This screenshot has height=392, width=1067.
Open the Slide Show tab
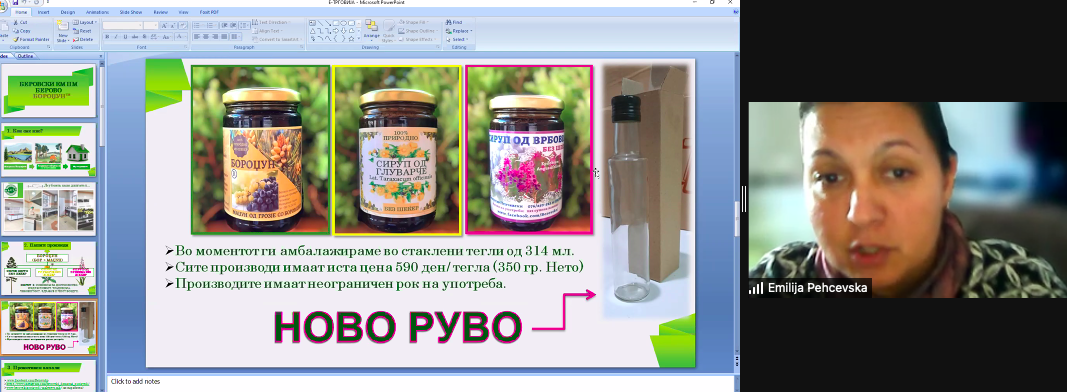point(131,12)
